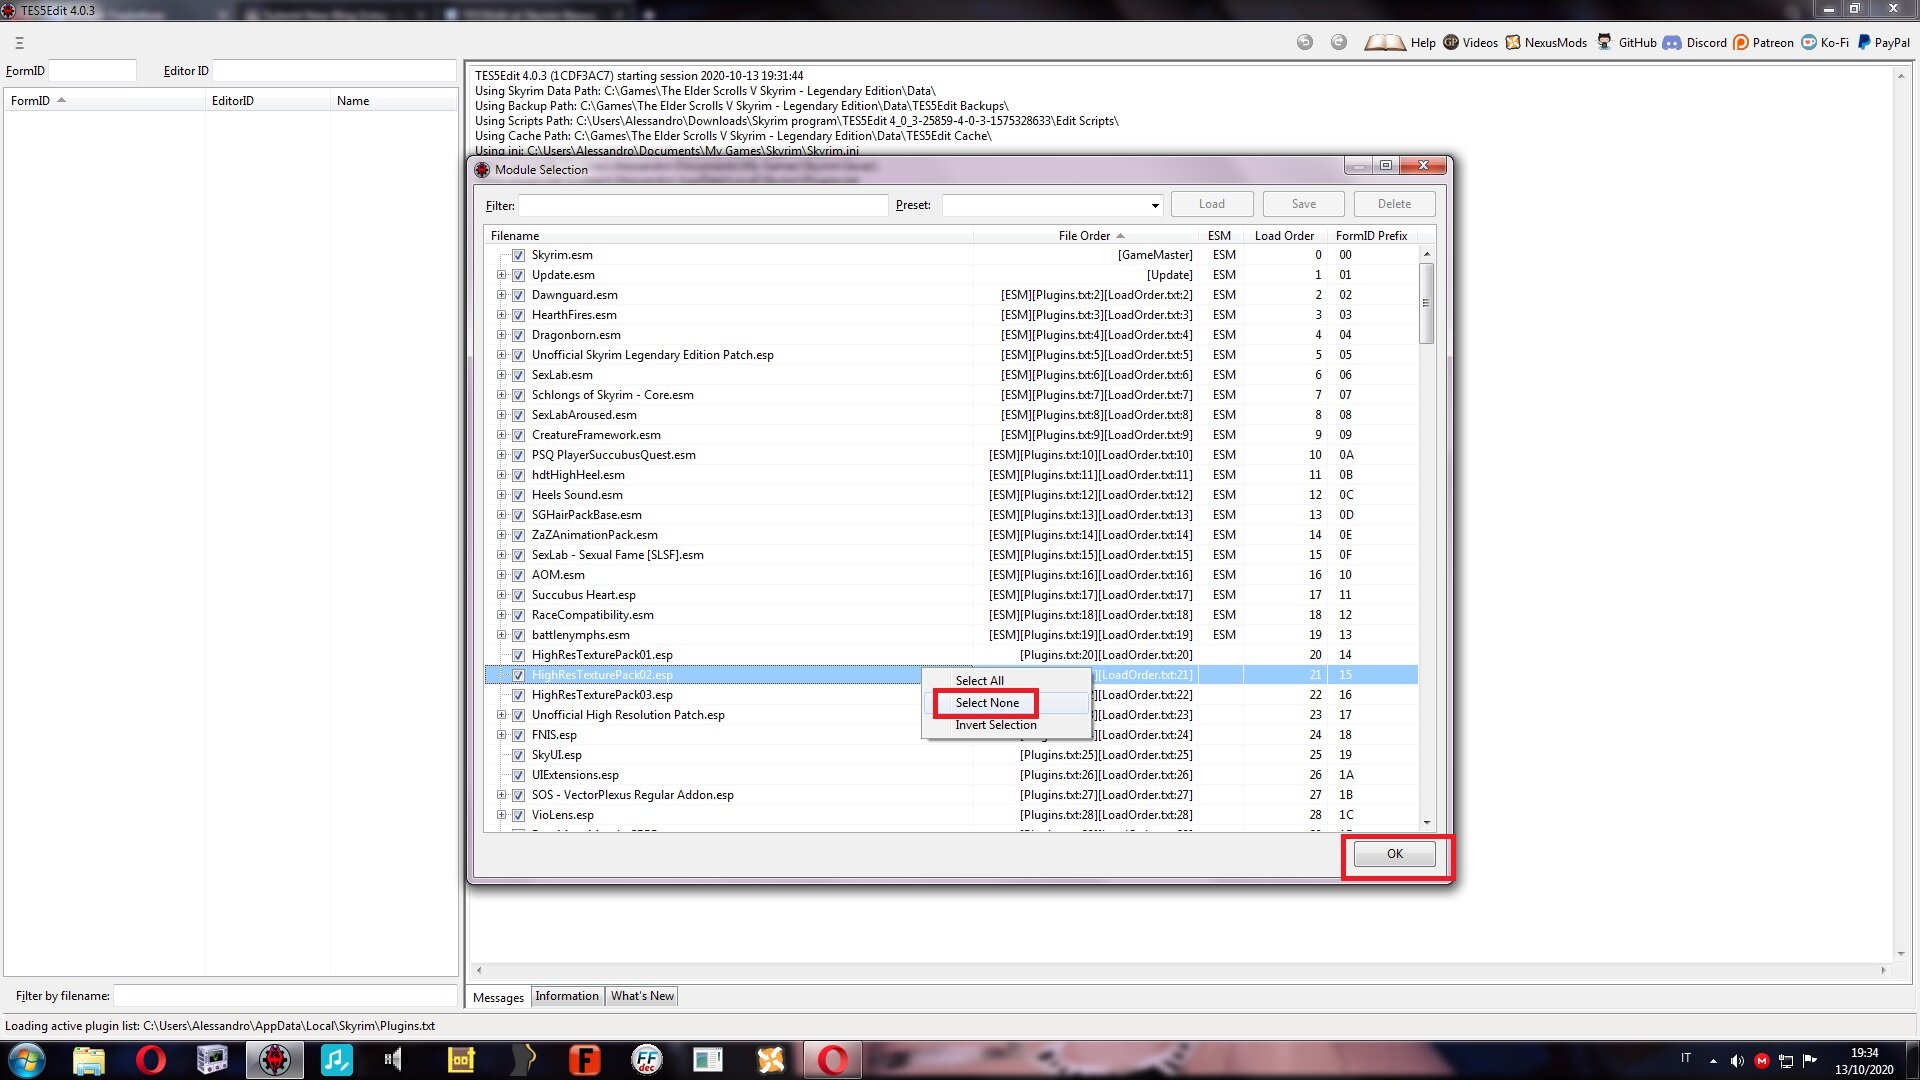The width and height of the screenshot is (1920, 1080).
Task: Click the Load preset button
Action: point(1212,204)
